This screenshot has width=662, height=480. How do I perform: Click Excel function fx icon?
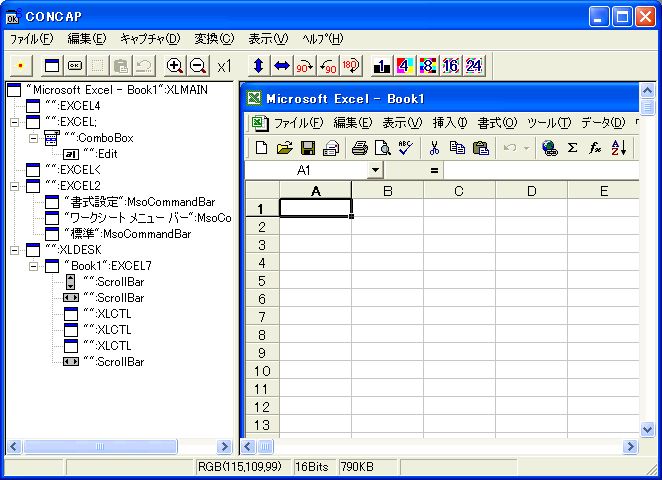click(x=595, y=148)
